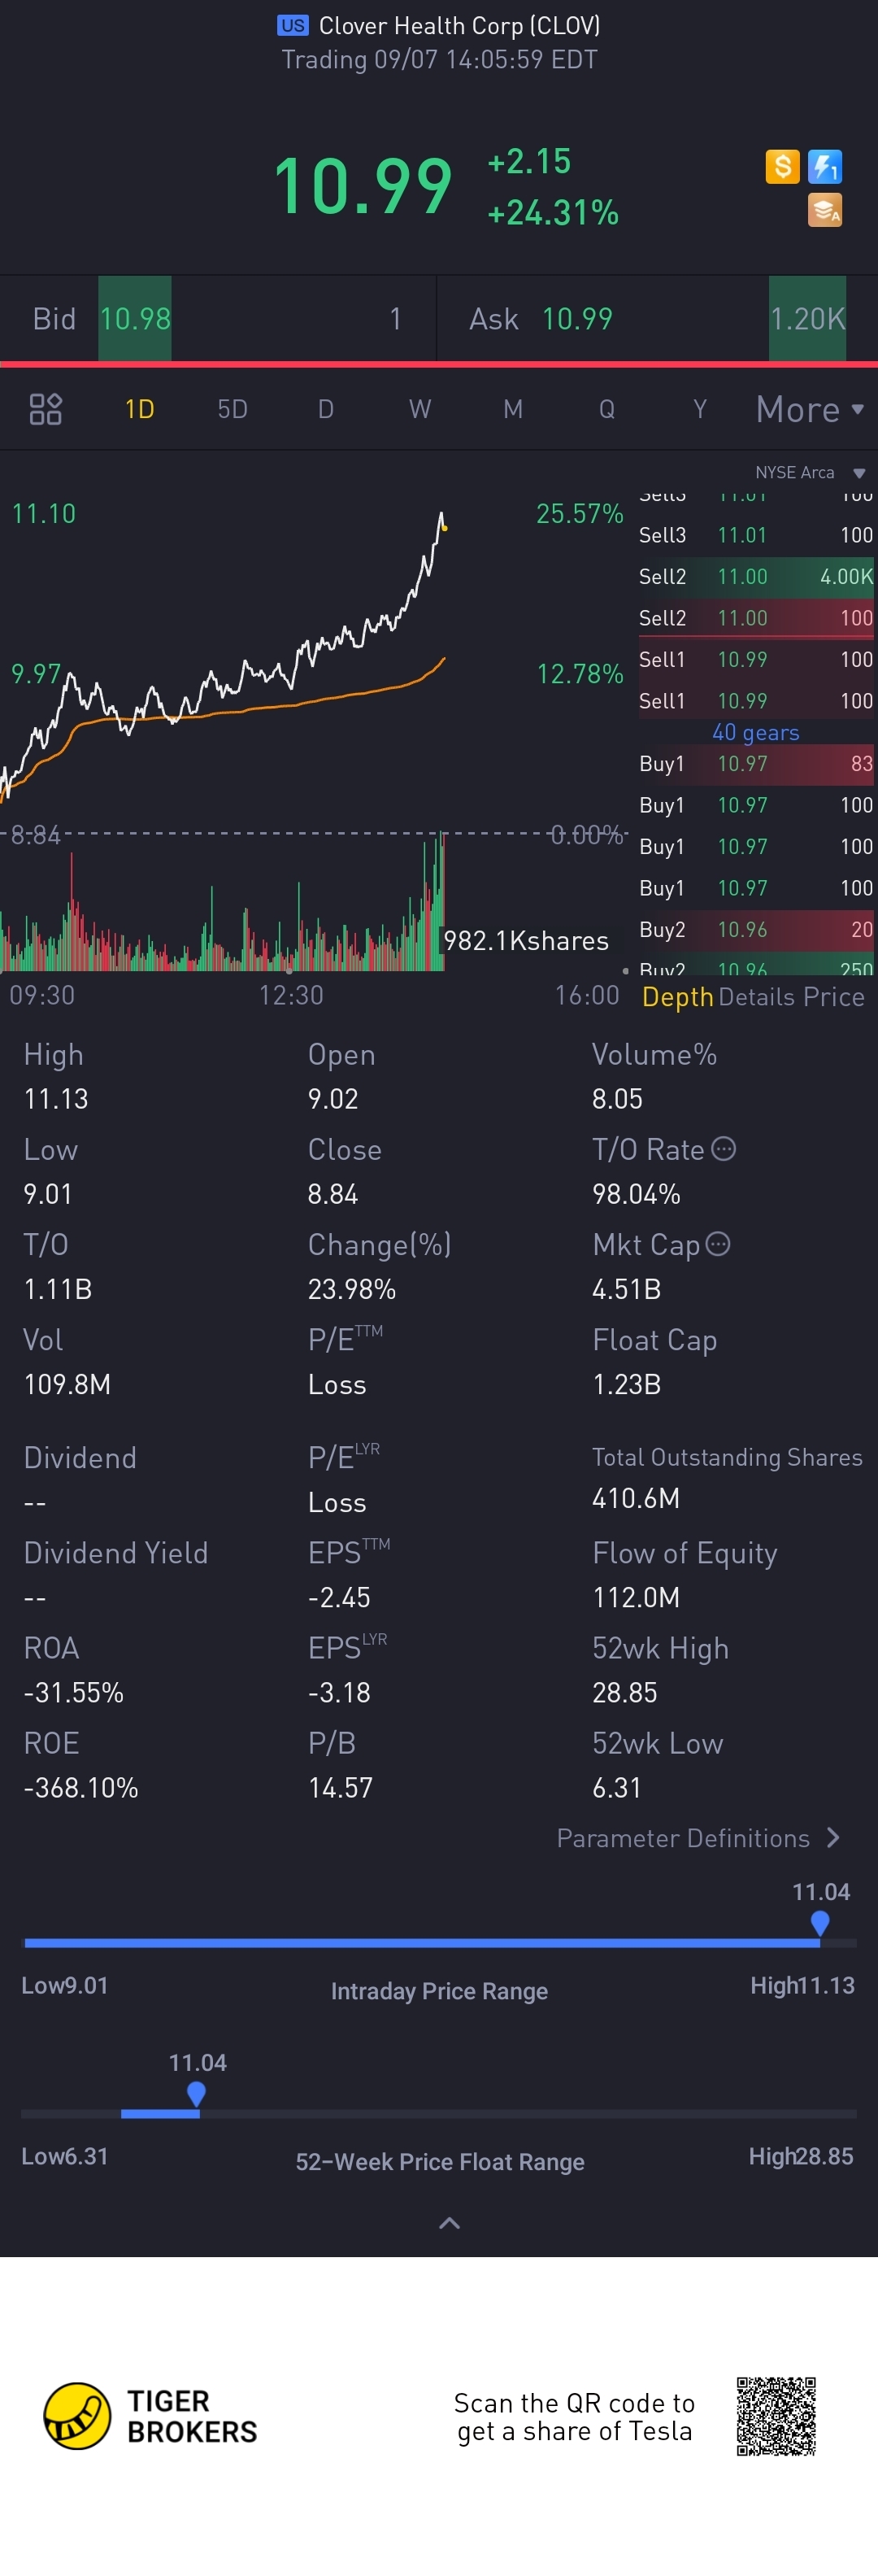
Task: Click the High value 11.13
Action: coord(56,1099)
